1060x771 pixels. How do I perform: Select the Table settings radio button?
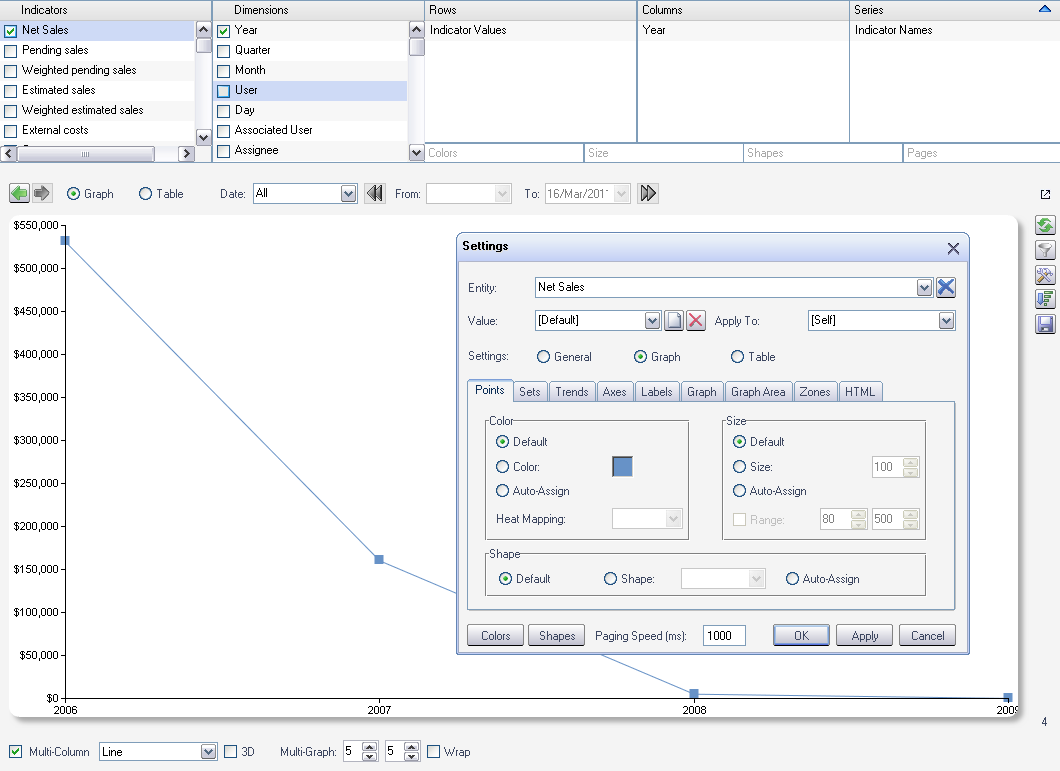(x=738, y=356)
